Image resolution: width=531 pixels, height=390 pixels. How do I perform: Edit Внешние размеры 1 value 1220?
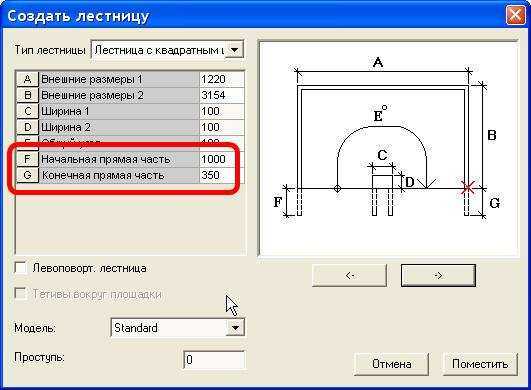pyautogui.click(x=221, y=79)
